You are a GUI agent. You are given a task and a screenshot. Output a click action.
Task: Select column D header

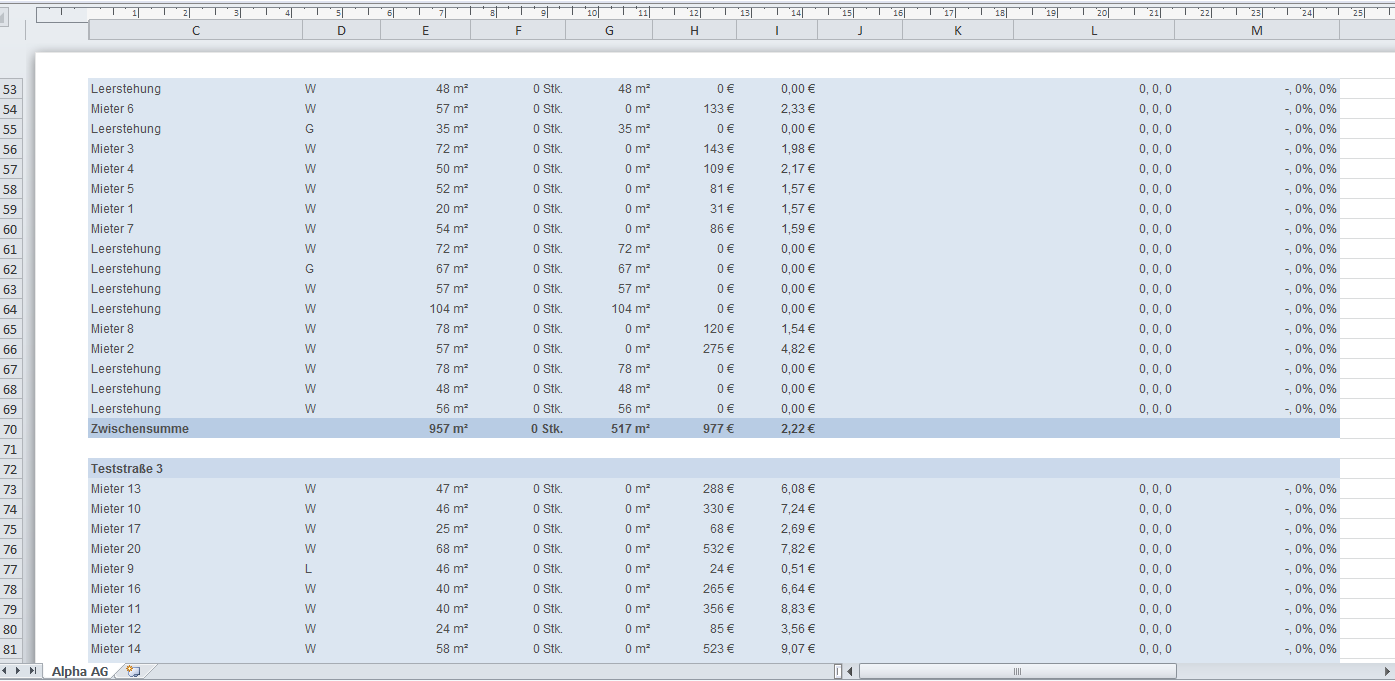(x=342, y=31)
